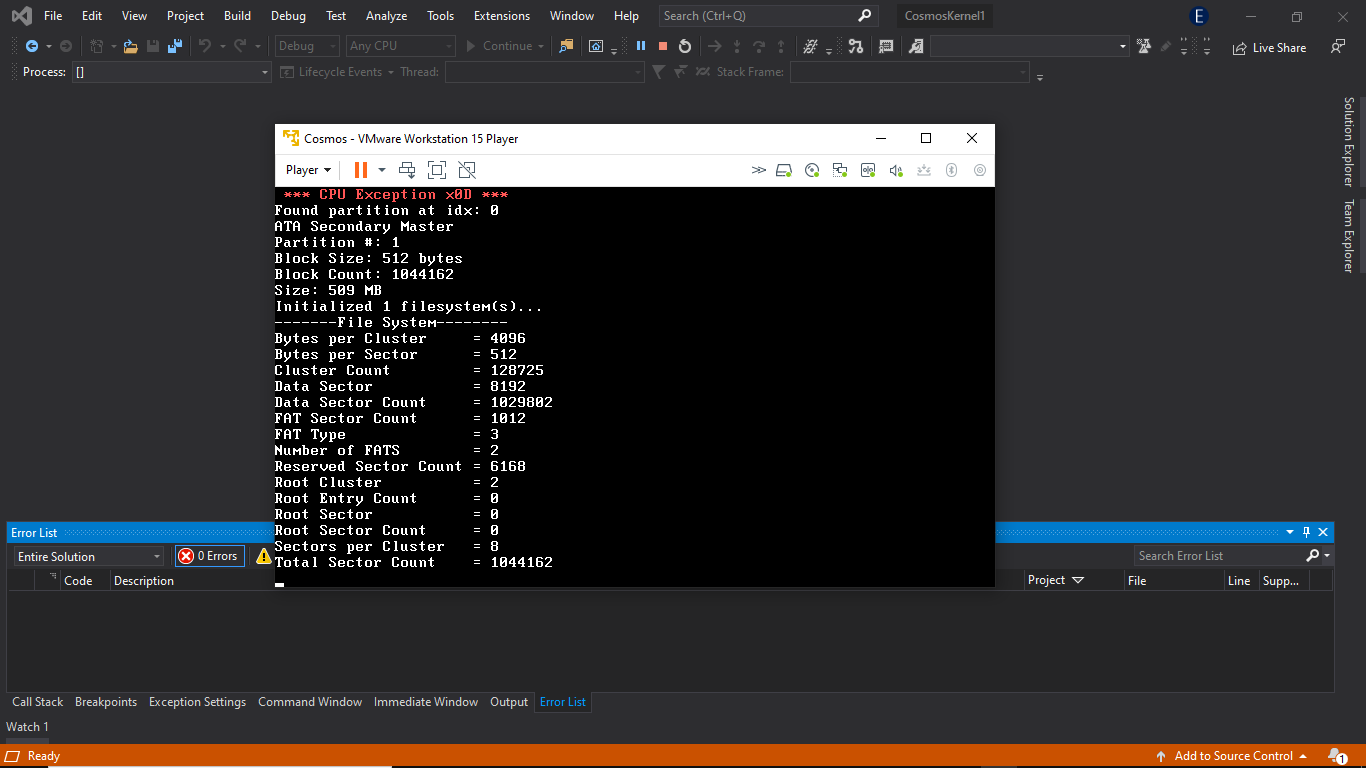
Task: Click the diagnostics flask icon in toolbar
Action: tap(1143, 46)
